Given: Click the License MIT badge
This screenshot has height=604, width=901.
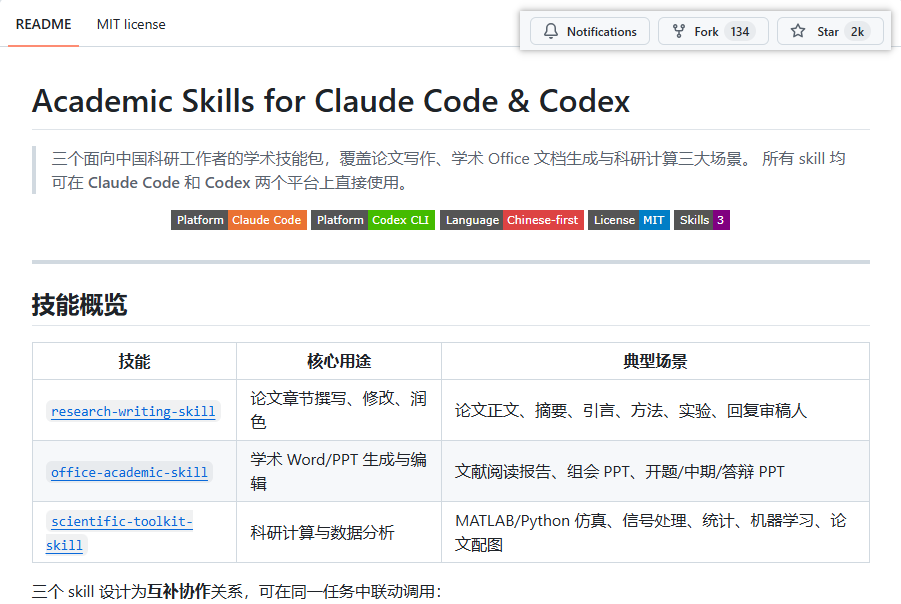Looking at the screenshot, I should [629, 220].
